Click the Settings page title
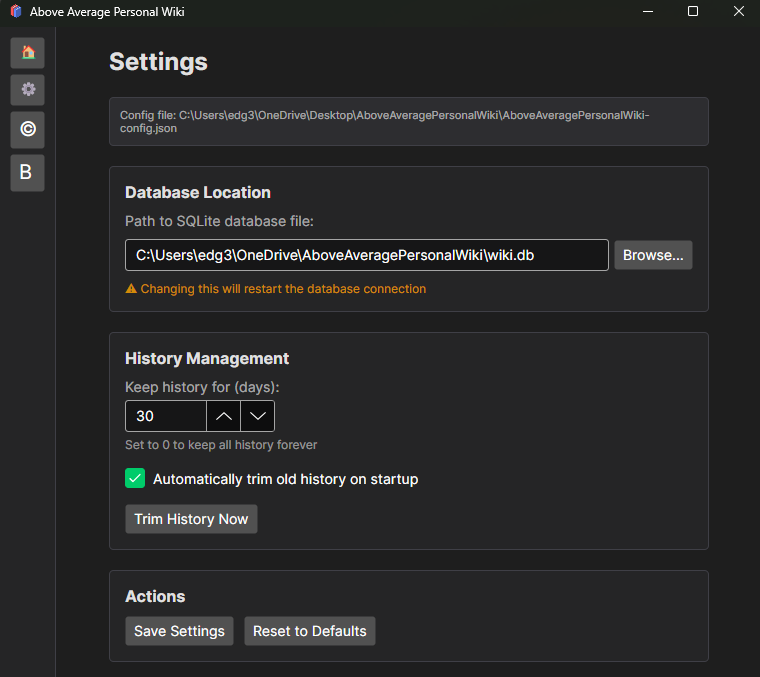760x677 pixels. [x=158, y=62]
